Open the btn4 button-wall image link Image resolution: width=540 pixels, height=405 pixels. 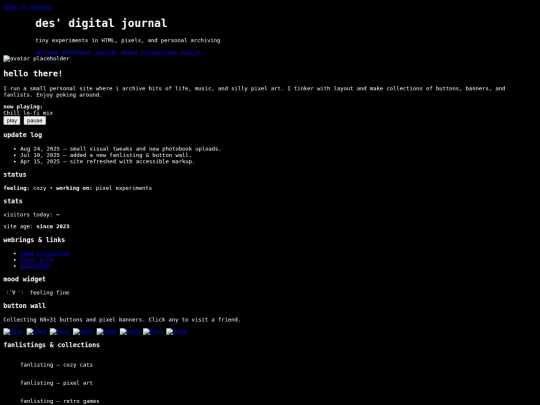[83, 332]
